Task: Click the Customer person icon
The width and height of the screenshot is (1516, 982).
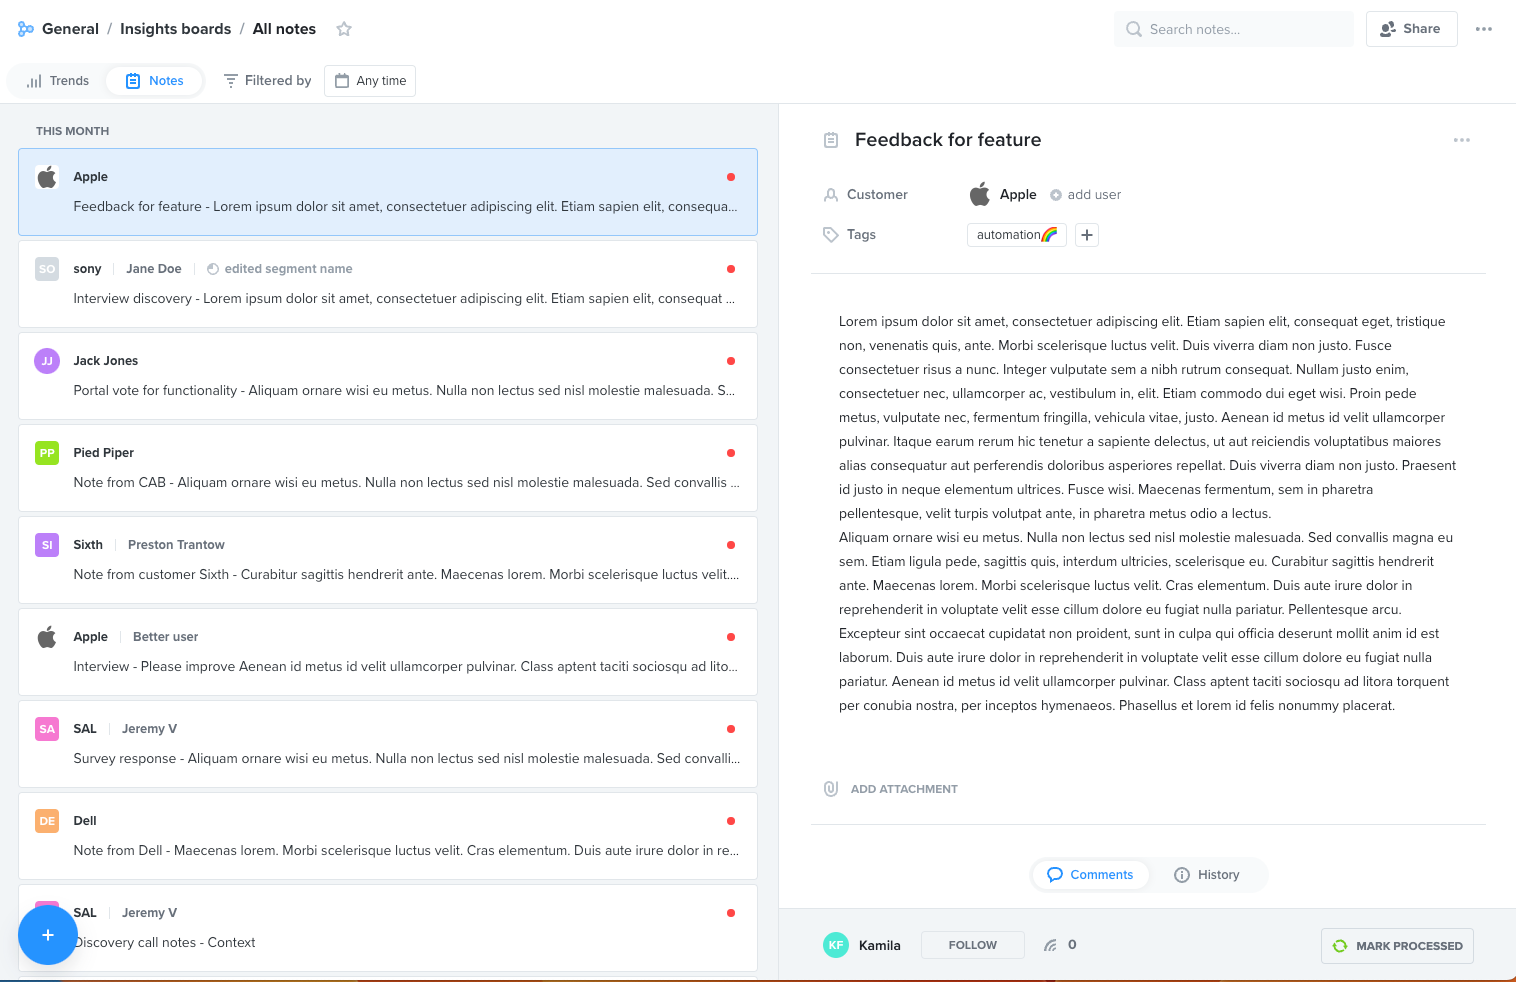Action: tap(831, 195)
